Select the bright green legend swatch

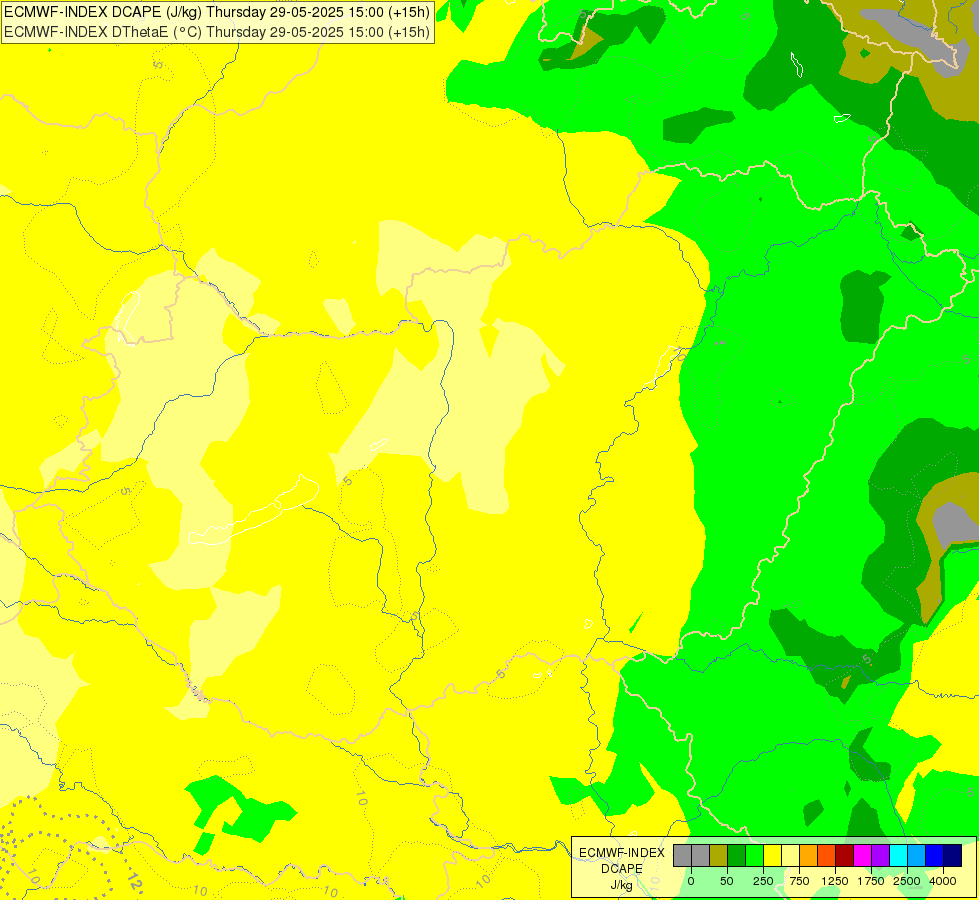click(x=754, y=855)
